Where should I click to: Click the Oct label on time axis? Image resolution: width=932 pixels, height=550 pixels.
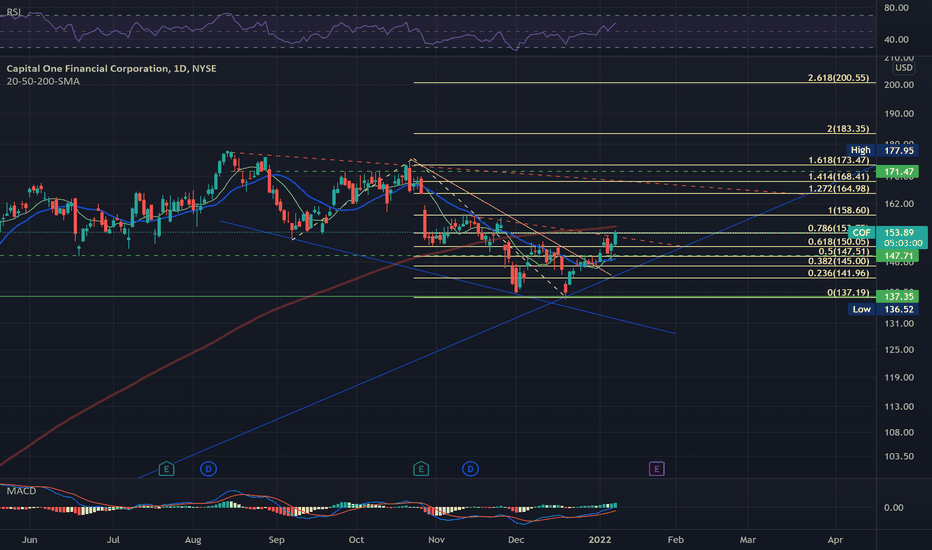[356, 540]
